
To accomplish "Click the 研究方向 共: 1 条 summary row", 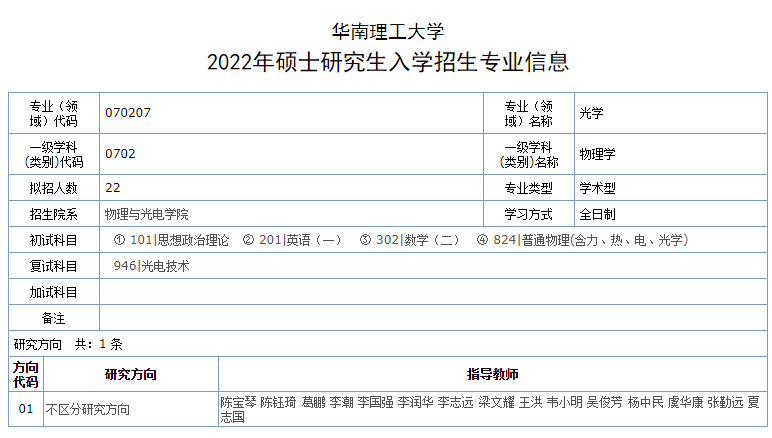I will [x=388, y=344].
